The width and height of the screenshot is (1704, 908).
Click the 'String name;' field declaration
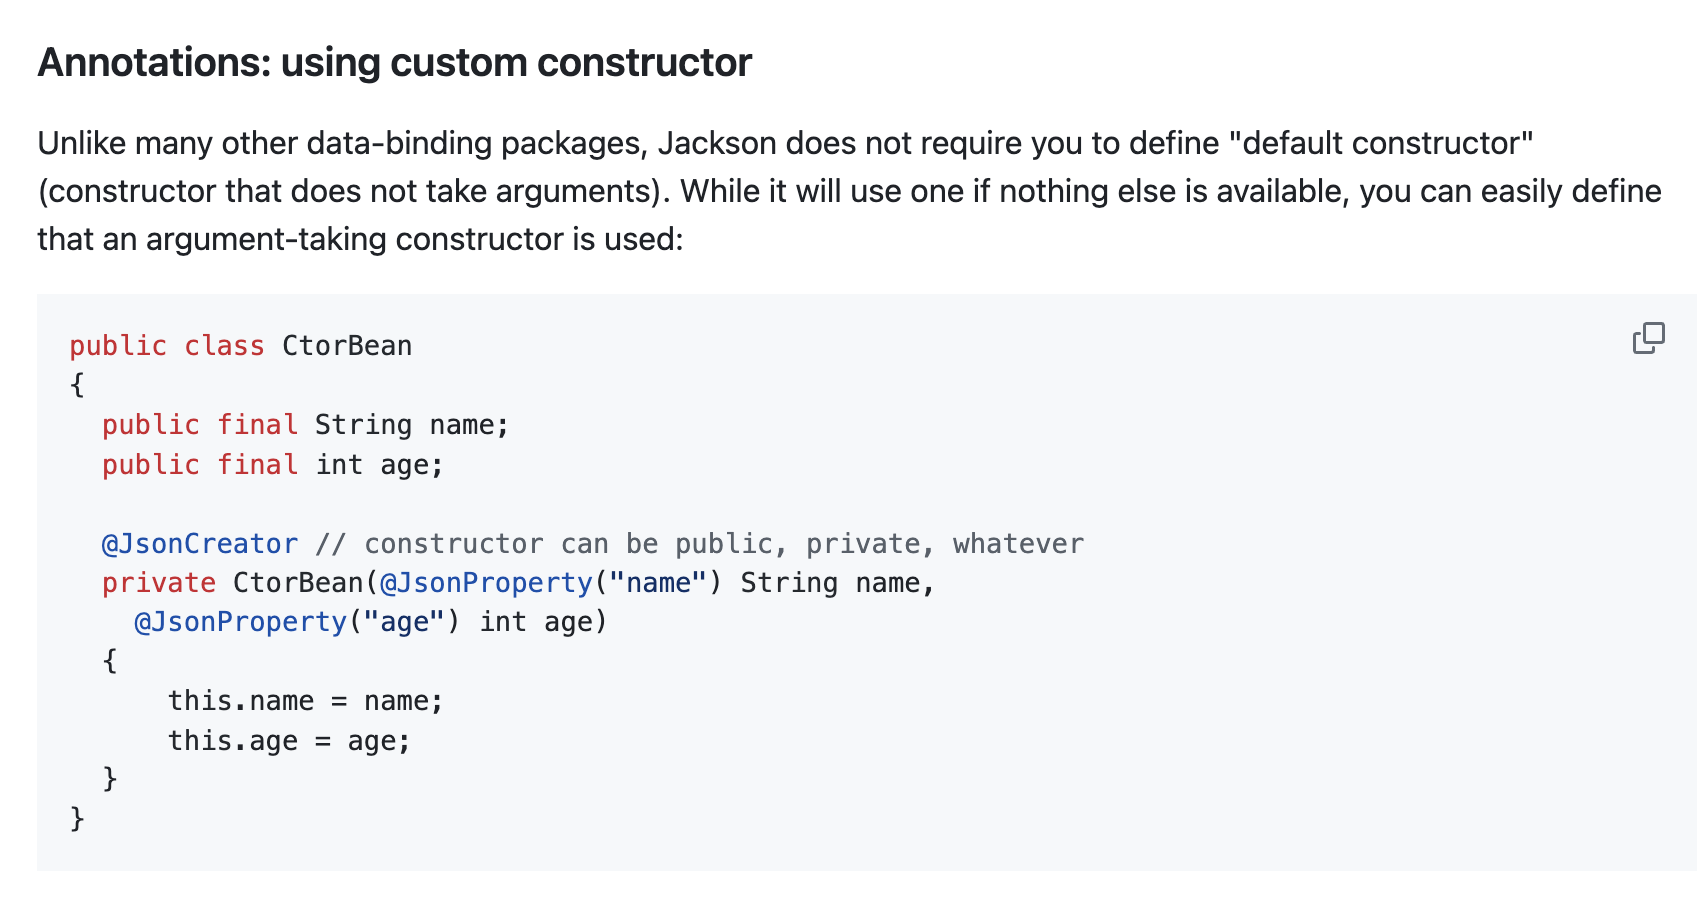click(412, 424)
